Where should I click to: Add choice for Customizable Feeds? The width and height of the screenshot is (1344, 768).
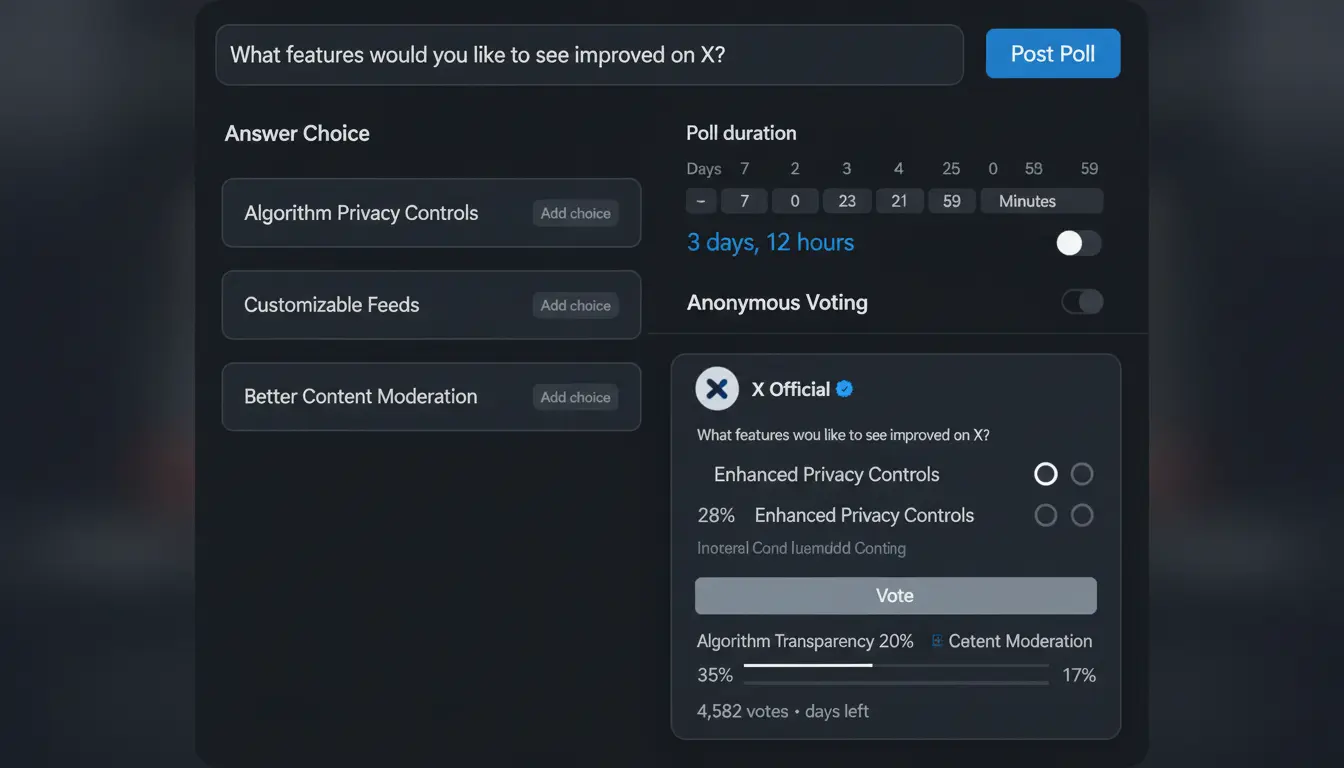[575, 305]
